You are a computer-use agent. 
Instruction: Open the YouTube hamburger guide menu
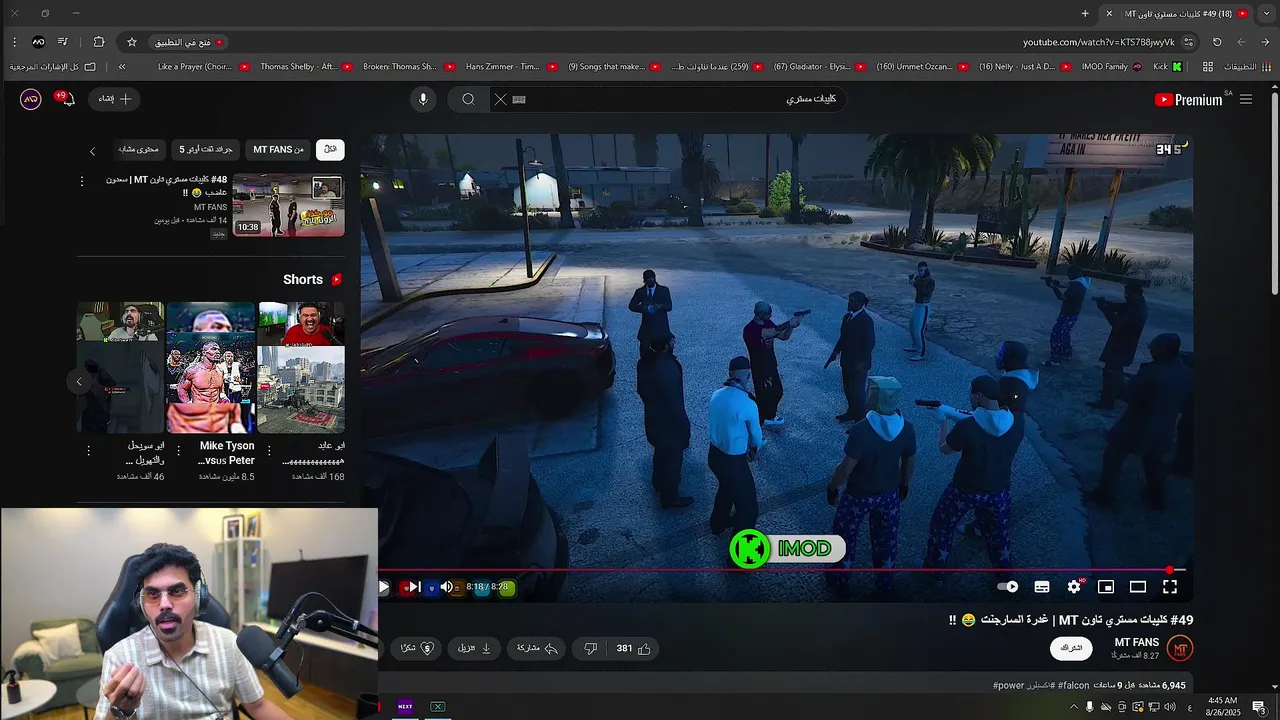(x=1246, y=99)
